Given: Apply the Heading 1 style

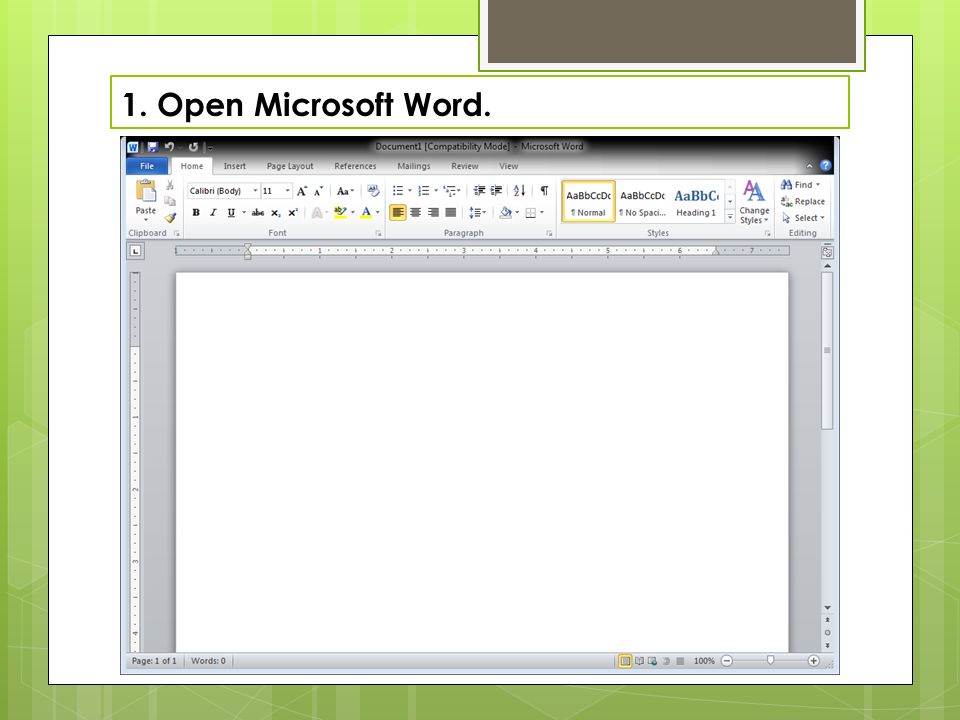Looking at the screenshot, I should coord(696,201).
